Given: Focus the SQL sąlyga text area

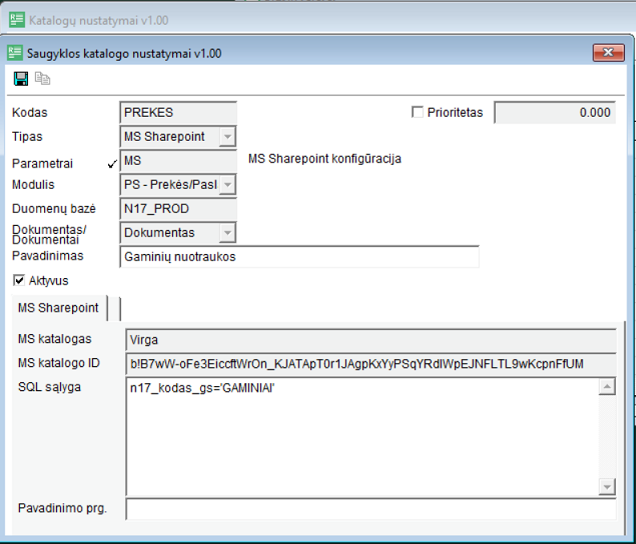Looking at the screenshot, I should coord(360,435).
